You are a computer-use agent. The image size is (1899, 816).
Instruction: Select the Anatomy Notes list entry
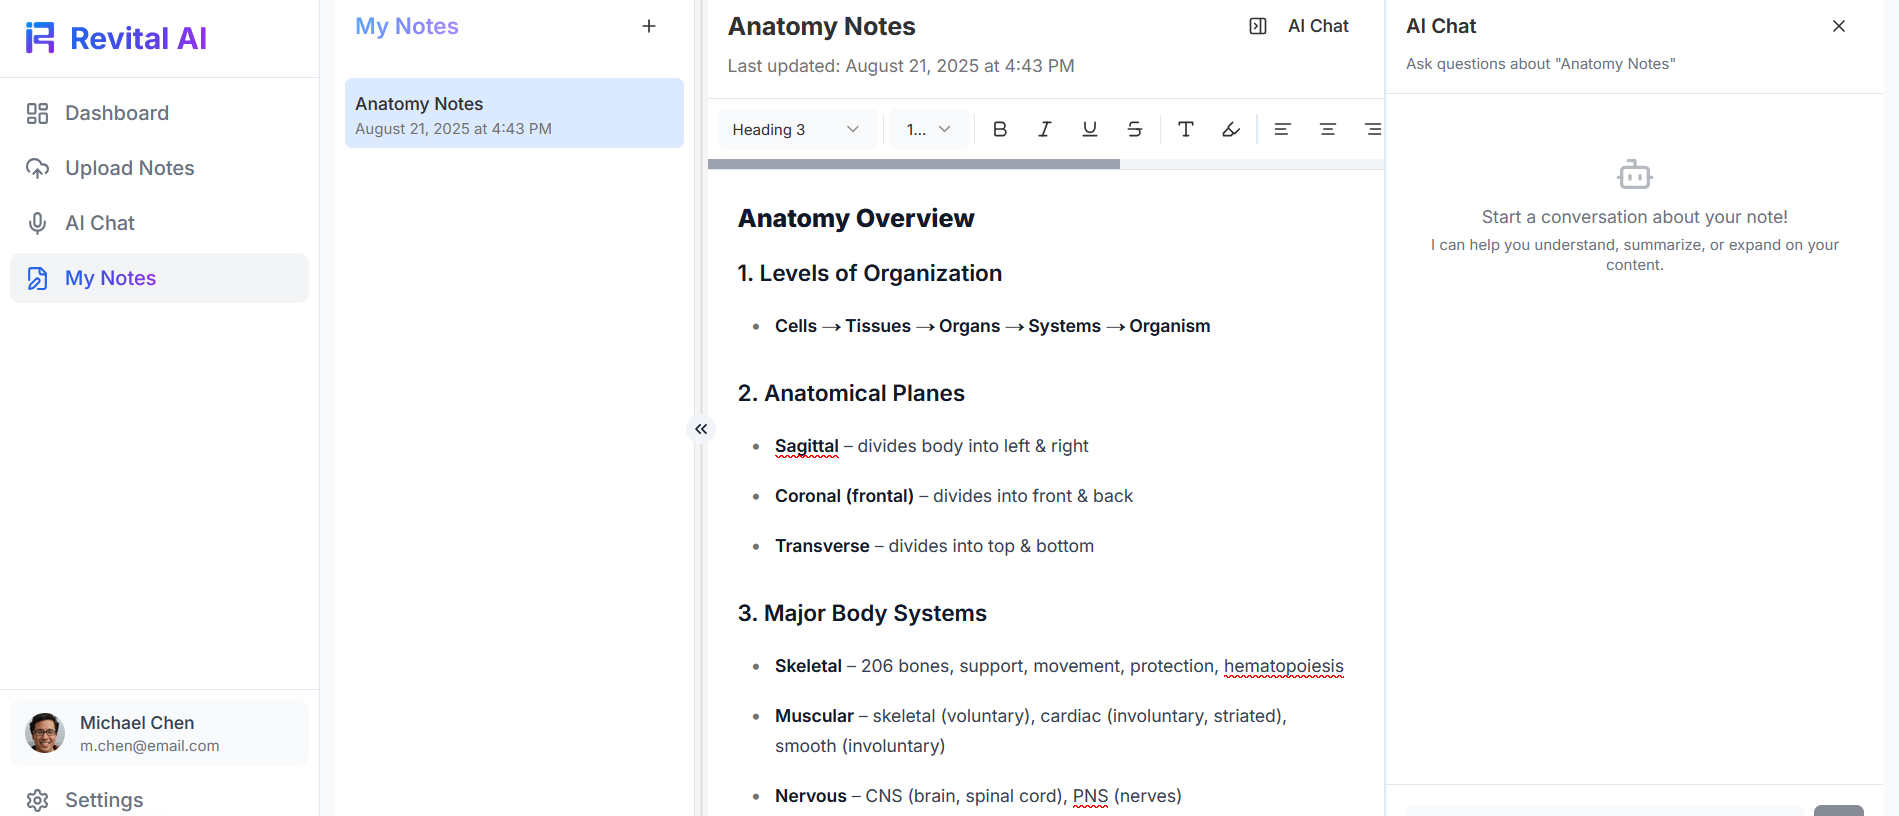(x=514, y=114)
